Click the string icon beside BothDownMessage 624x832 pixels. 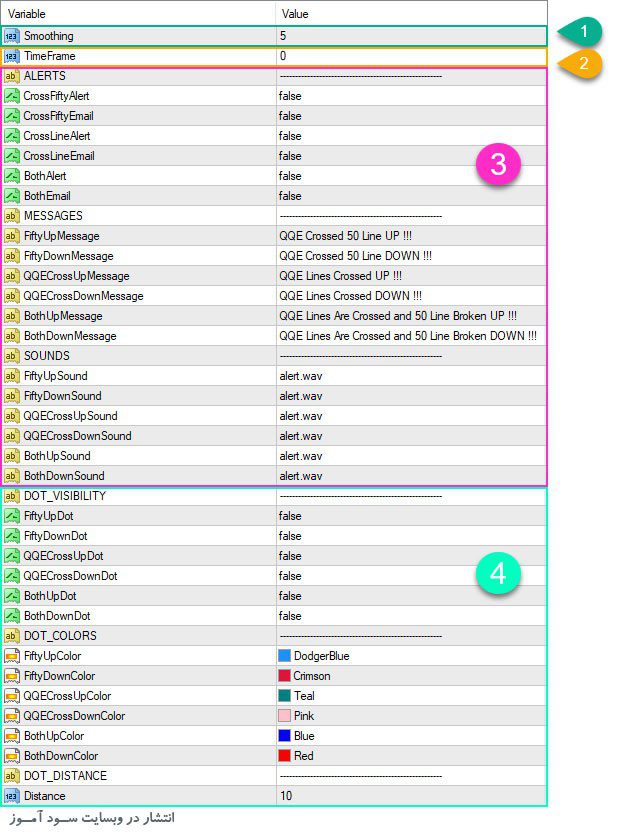pos(11,336)
